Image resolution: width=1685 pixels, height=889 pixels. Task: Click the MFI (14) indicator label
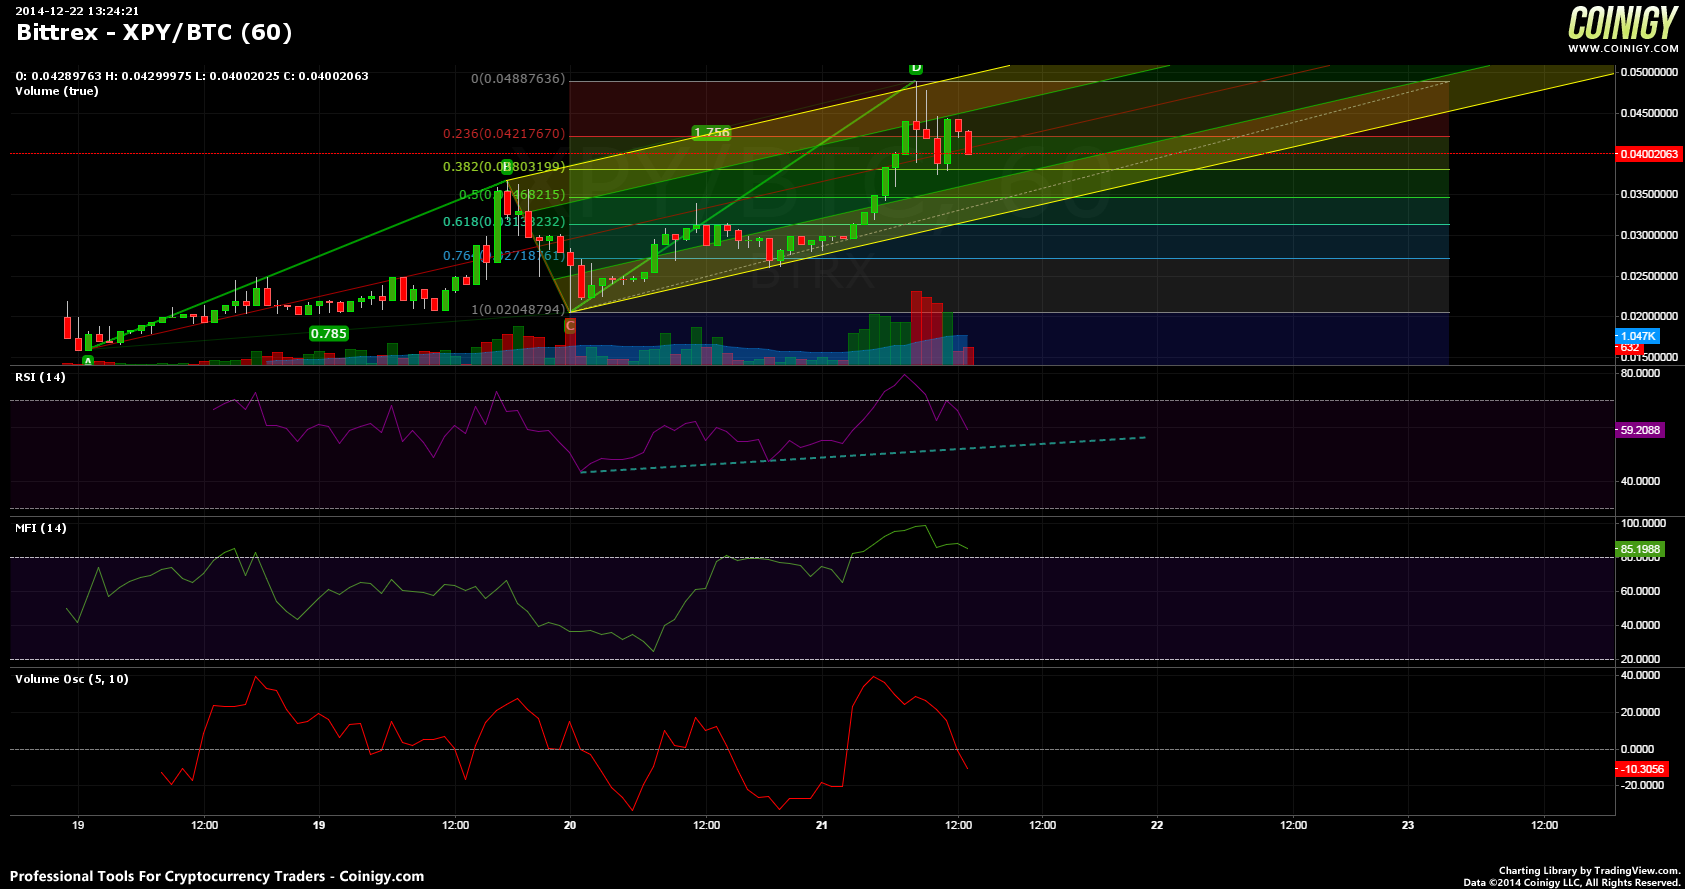coord(41,528)
